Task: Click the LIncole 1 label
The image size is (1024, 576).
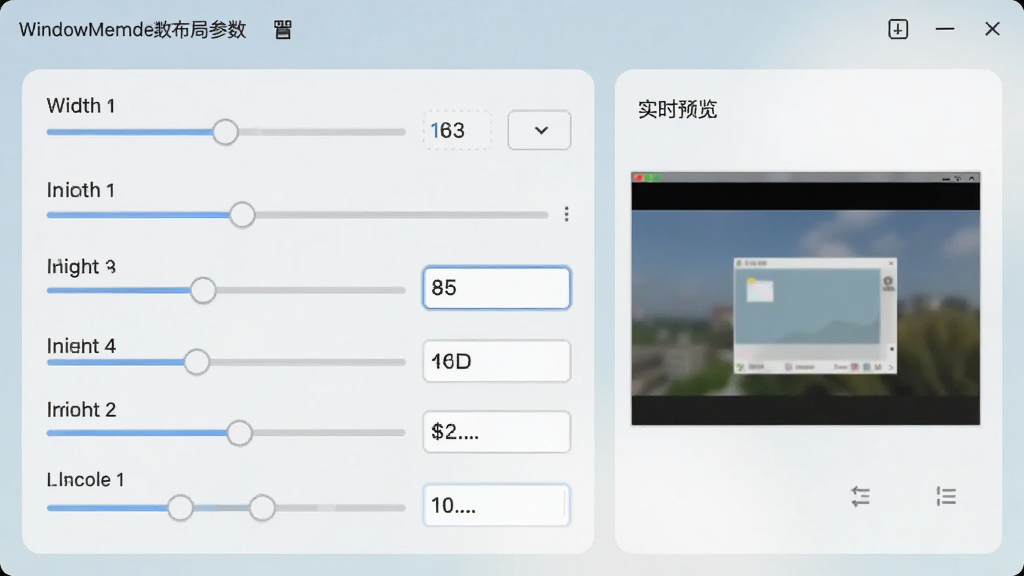Action: tap(86, 480)
